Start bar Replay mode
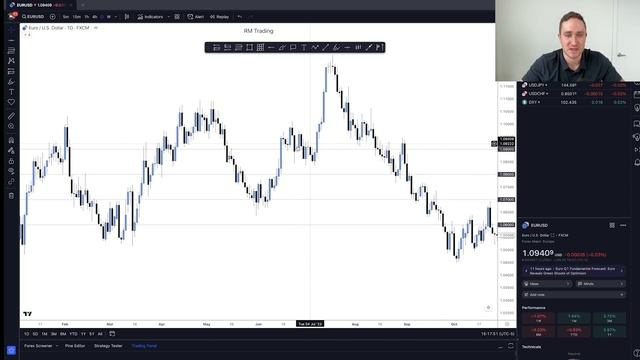The height and width of the screenshot is (360, 640). [220, 17]
